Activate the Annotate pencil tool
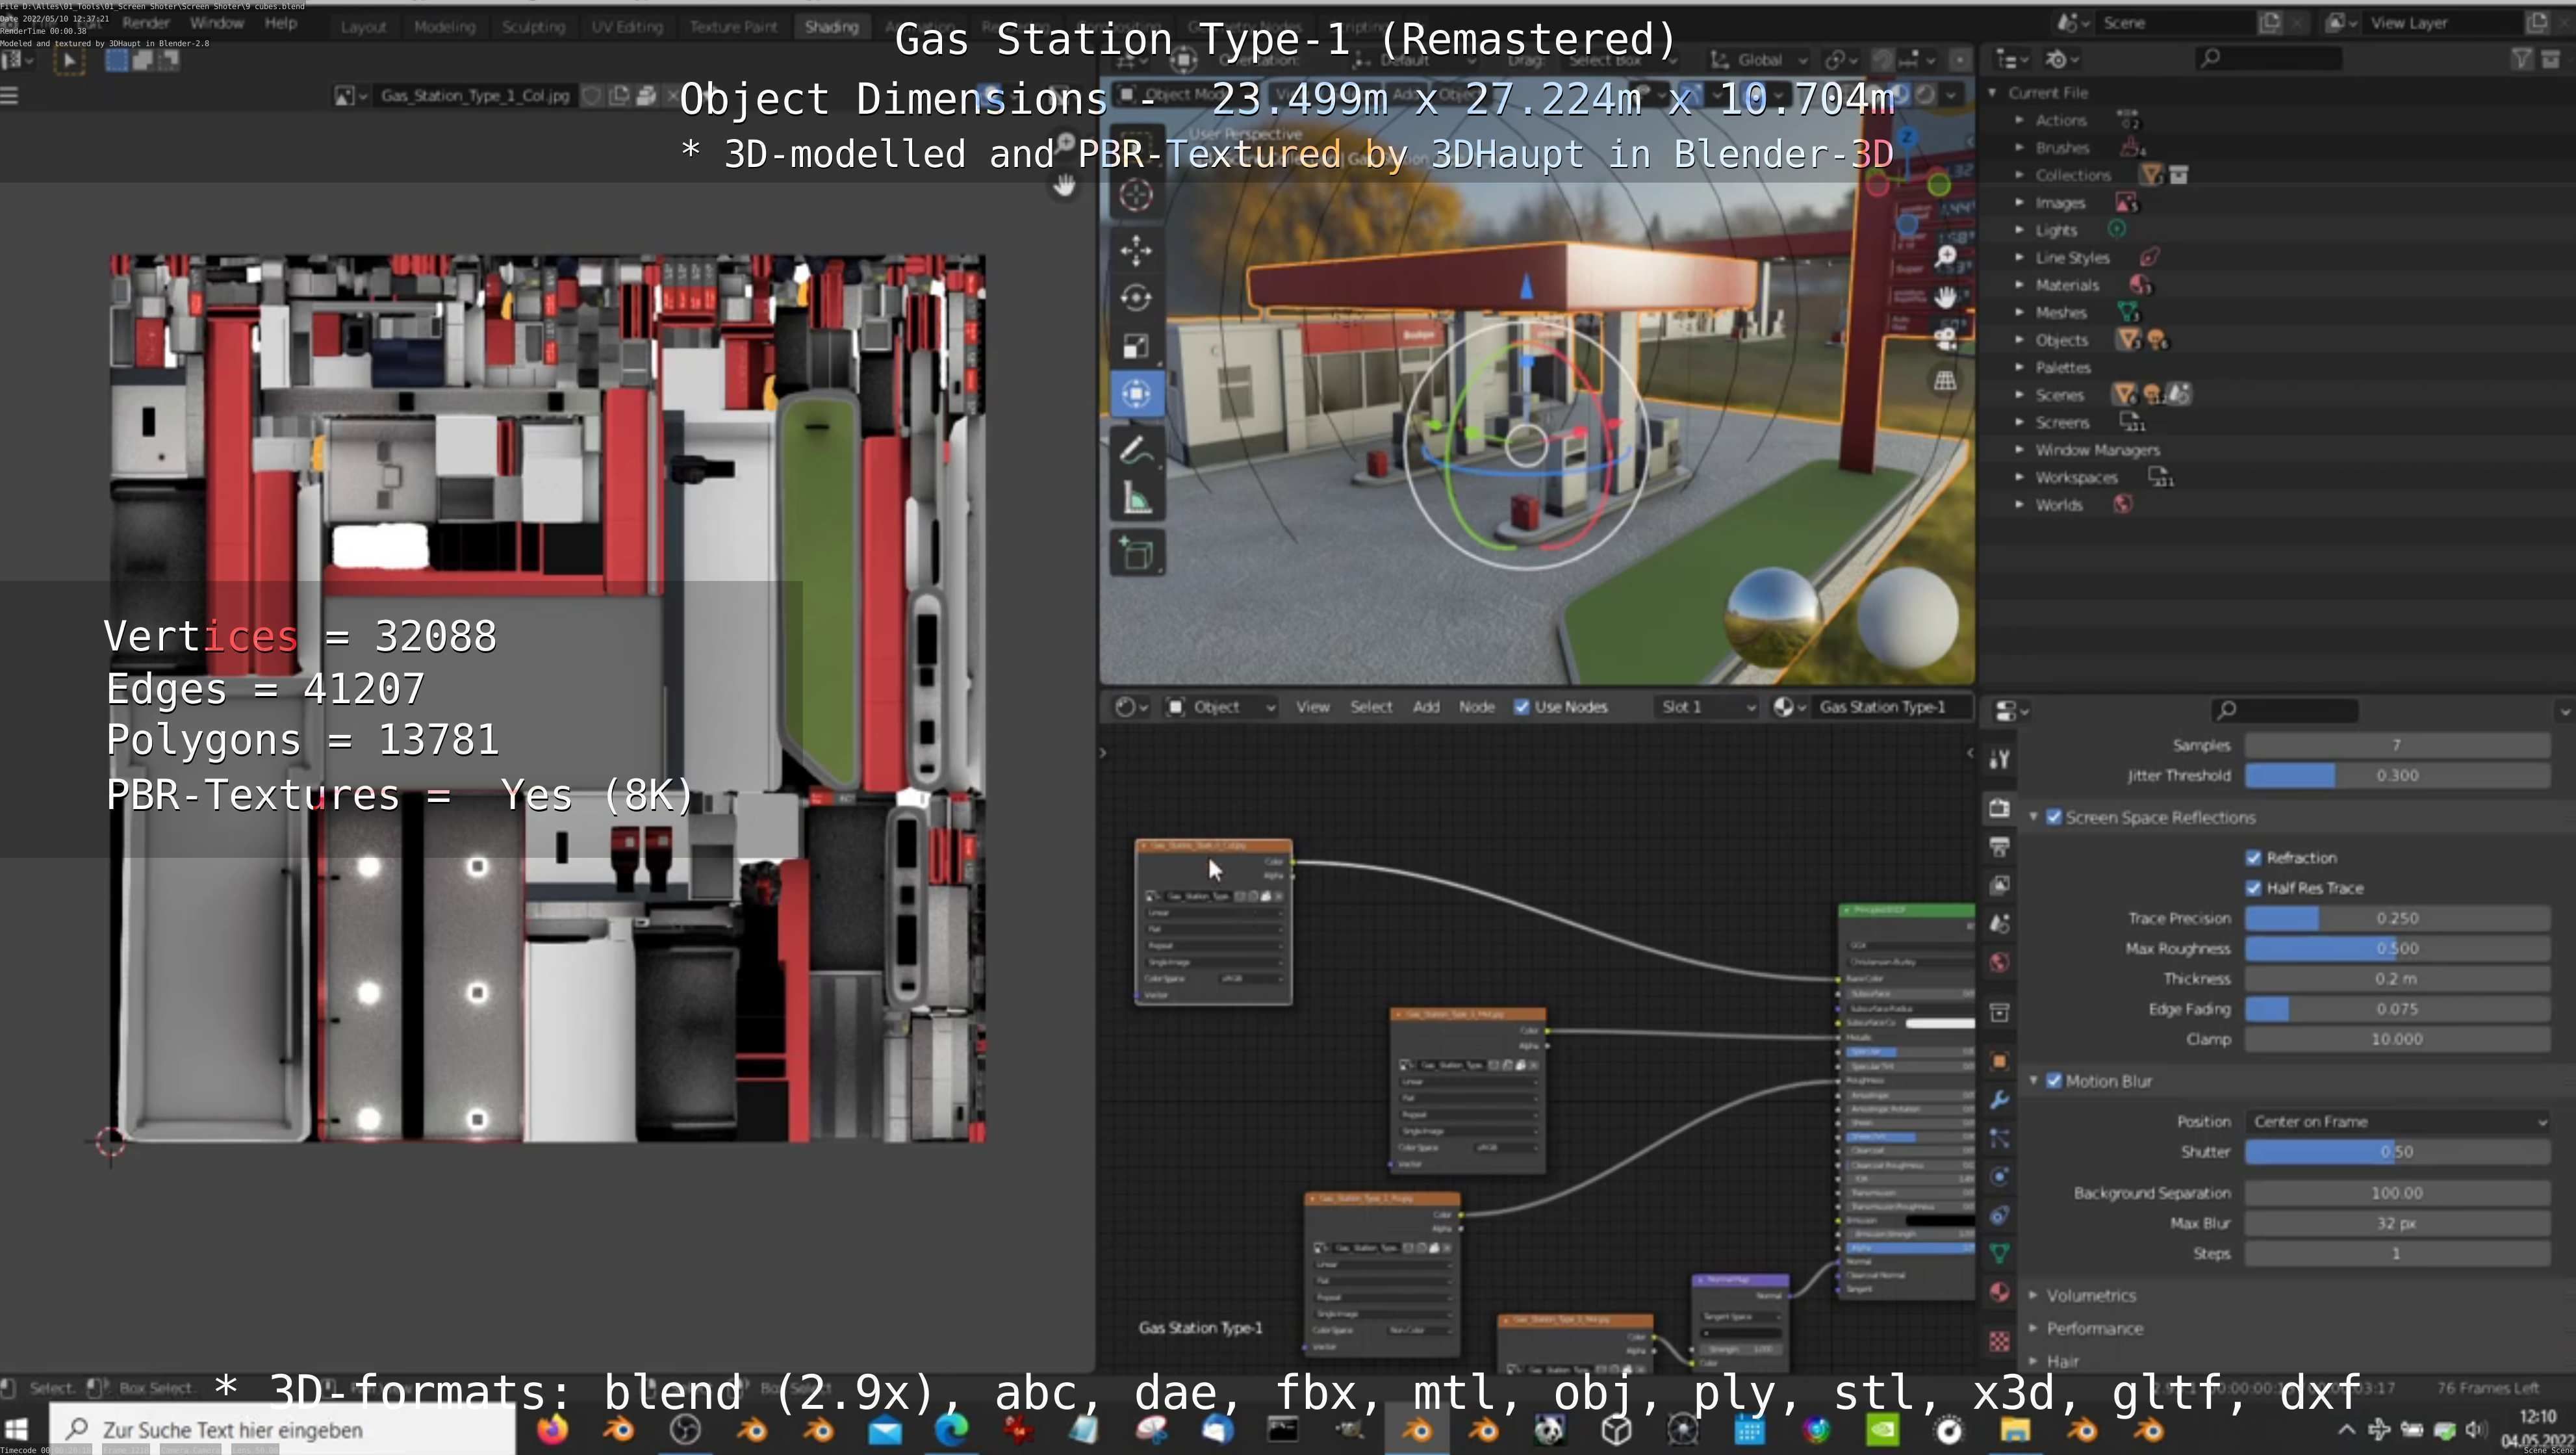The width and height of the screenshot is (2576, 1455). click(1136, 451)
